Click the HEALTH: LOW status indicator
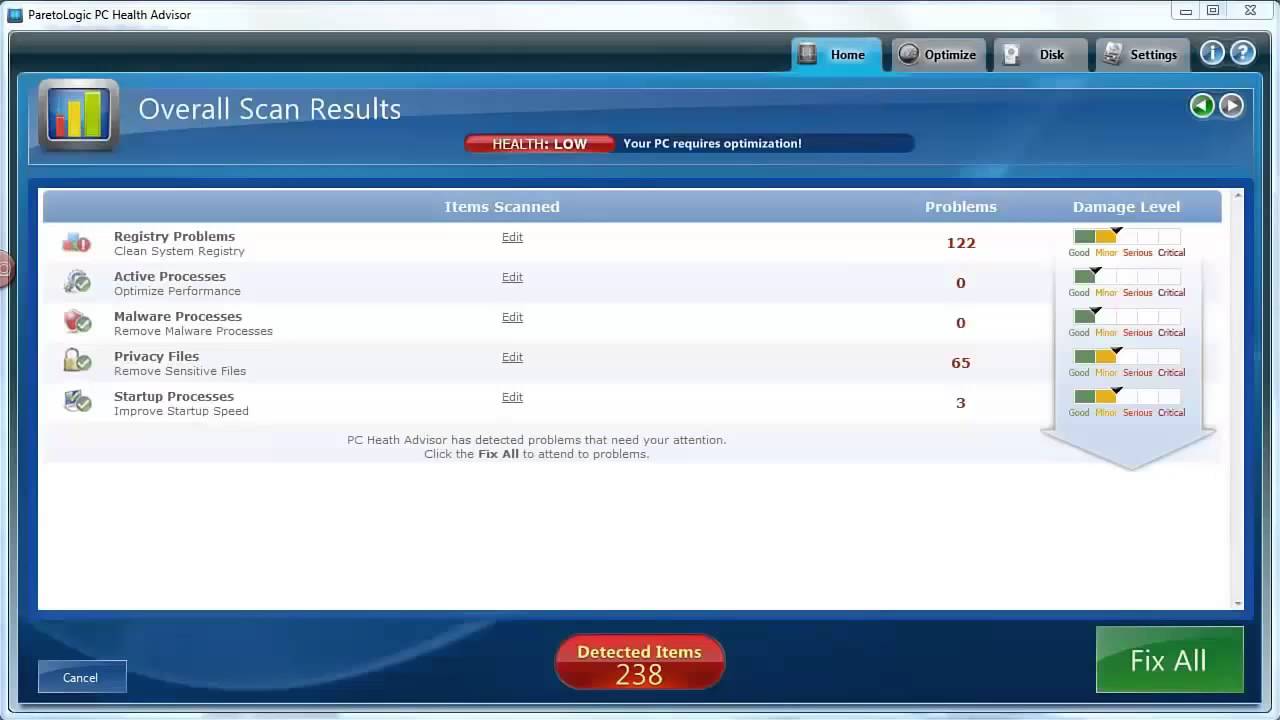The width and height of the screenshot is (1280, 720). pyautogui.click(x=540, y=144)
